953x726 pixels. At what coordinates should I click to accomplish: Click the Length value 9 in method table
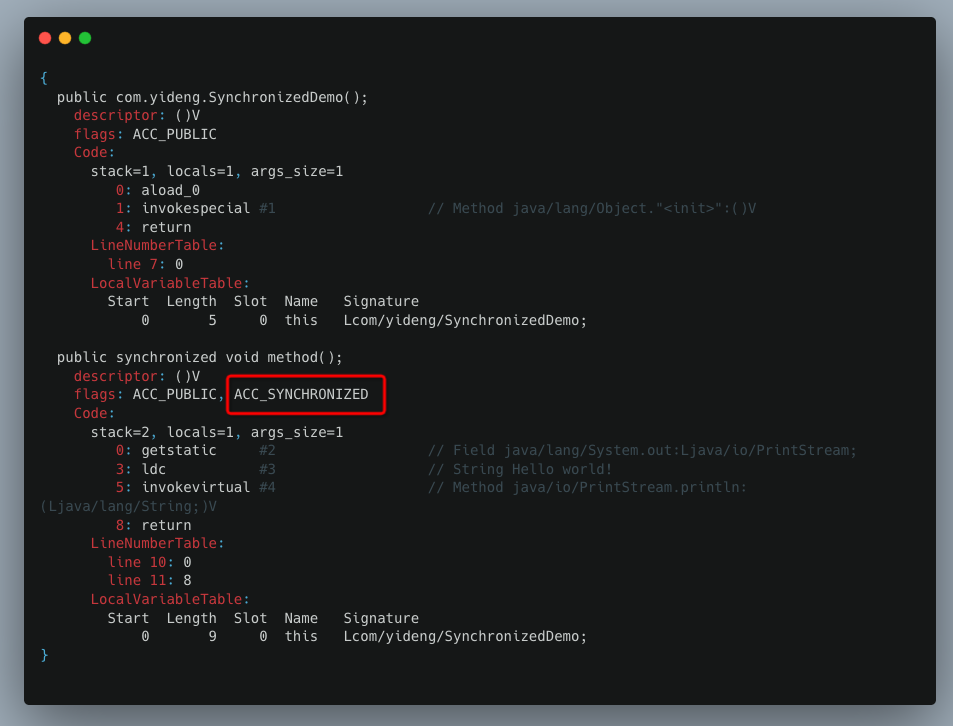(212, 636)
